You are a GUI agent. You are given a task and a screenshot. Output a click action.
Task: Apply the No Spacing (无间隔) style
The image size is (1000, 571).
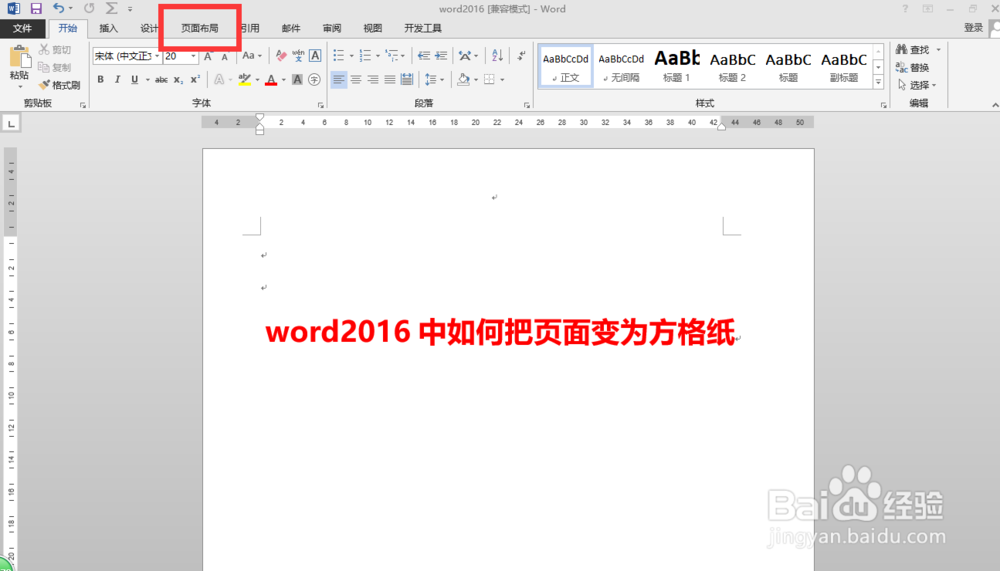(x=621, y=66)
